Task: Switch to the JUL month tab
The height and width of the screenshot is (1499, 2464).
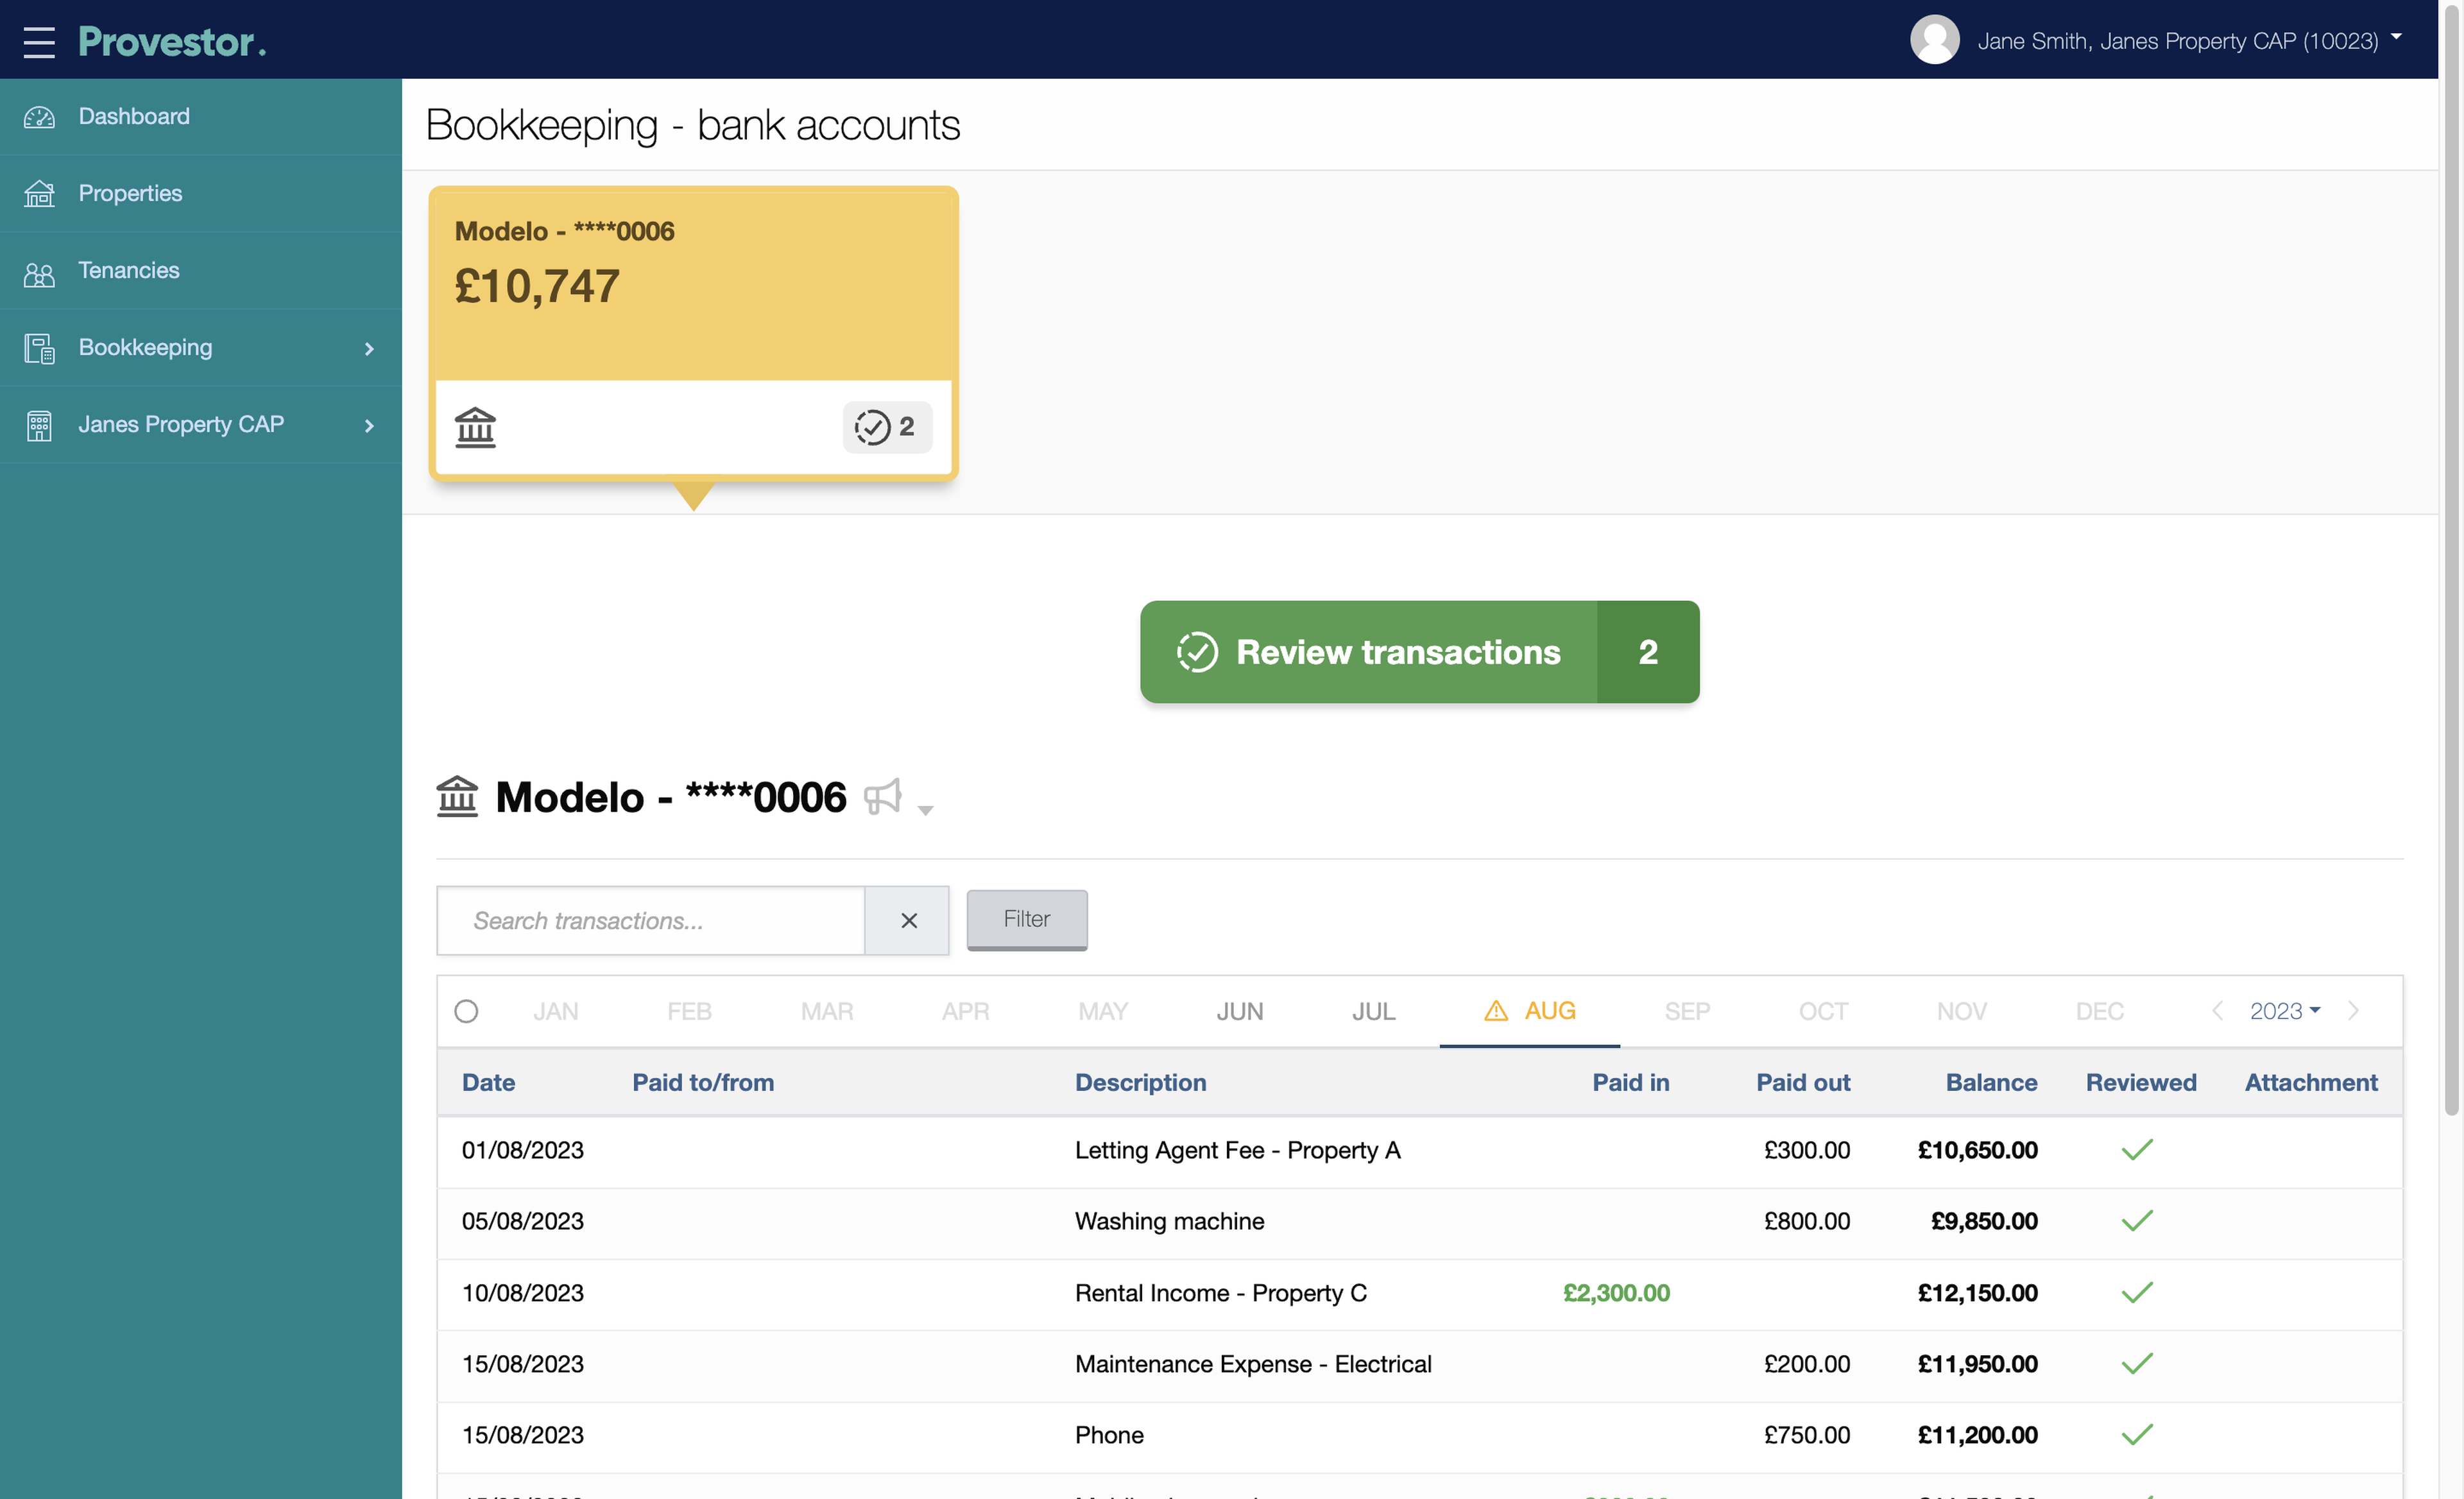Action: click(x=1373, y=1011)
